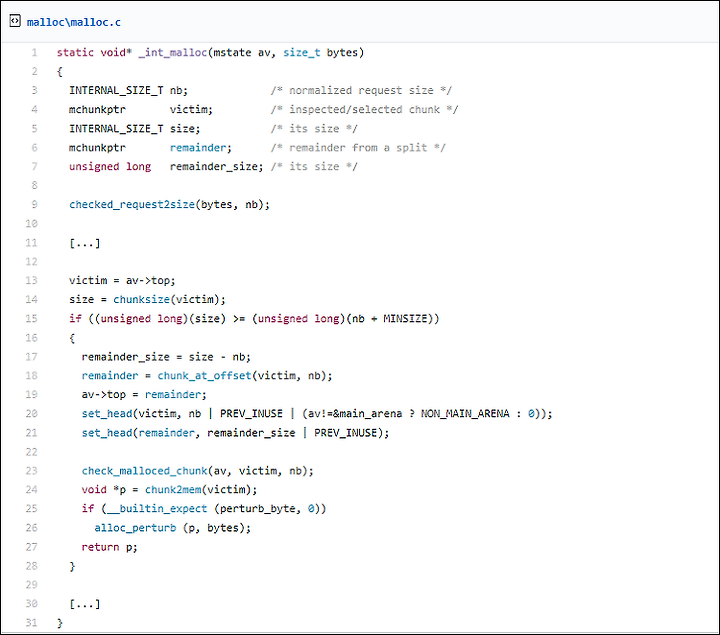The height and width of the screenshot is (635, 720).
Task: Select remainder_size = size - nb; line
Action: pyautogui.click(x=166, y=357)
